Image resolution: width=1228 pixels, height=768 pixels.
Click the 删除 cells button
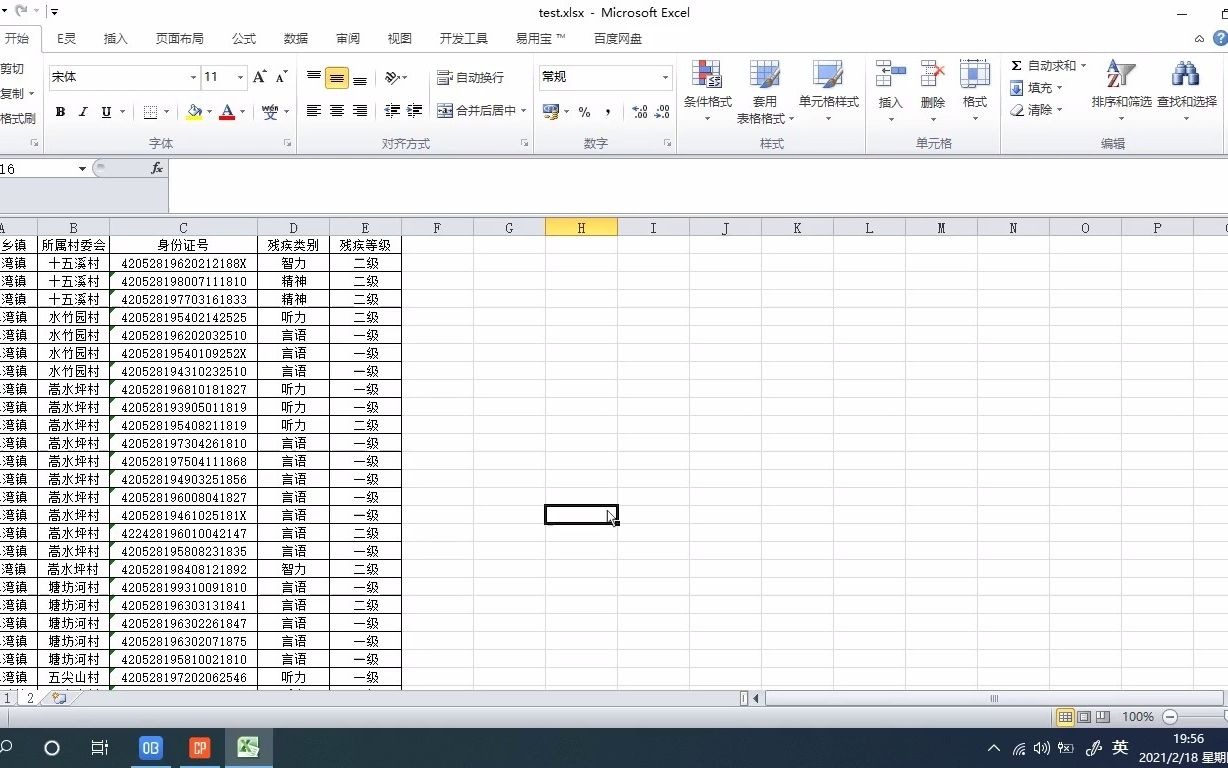tap(932, 92)
